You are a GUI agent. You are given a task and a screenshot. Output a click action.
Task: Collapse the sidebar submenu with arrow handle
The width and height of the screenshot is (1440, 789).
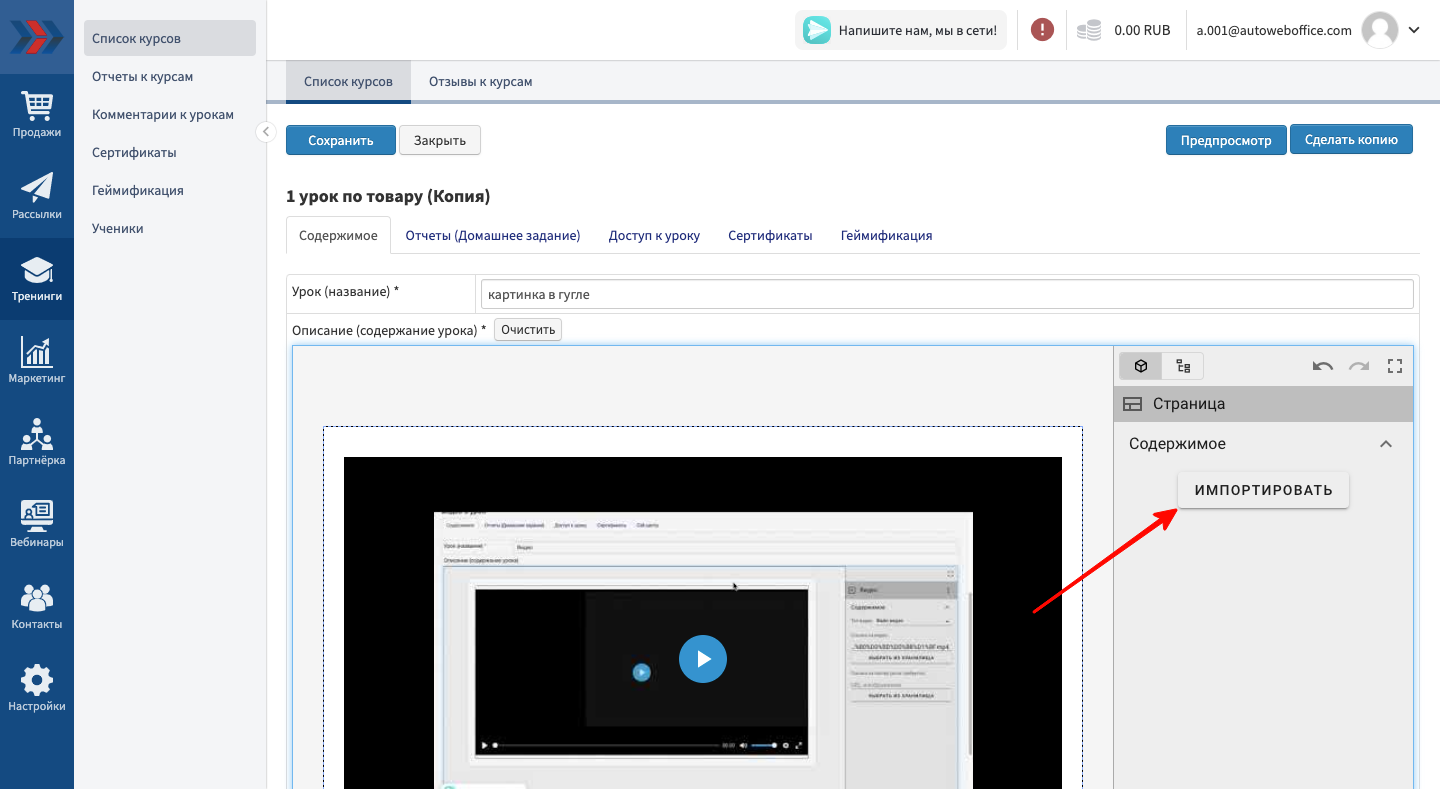point(265,132)
